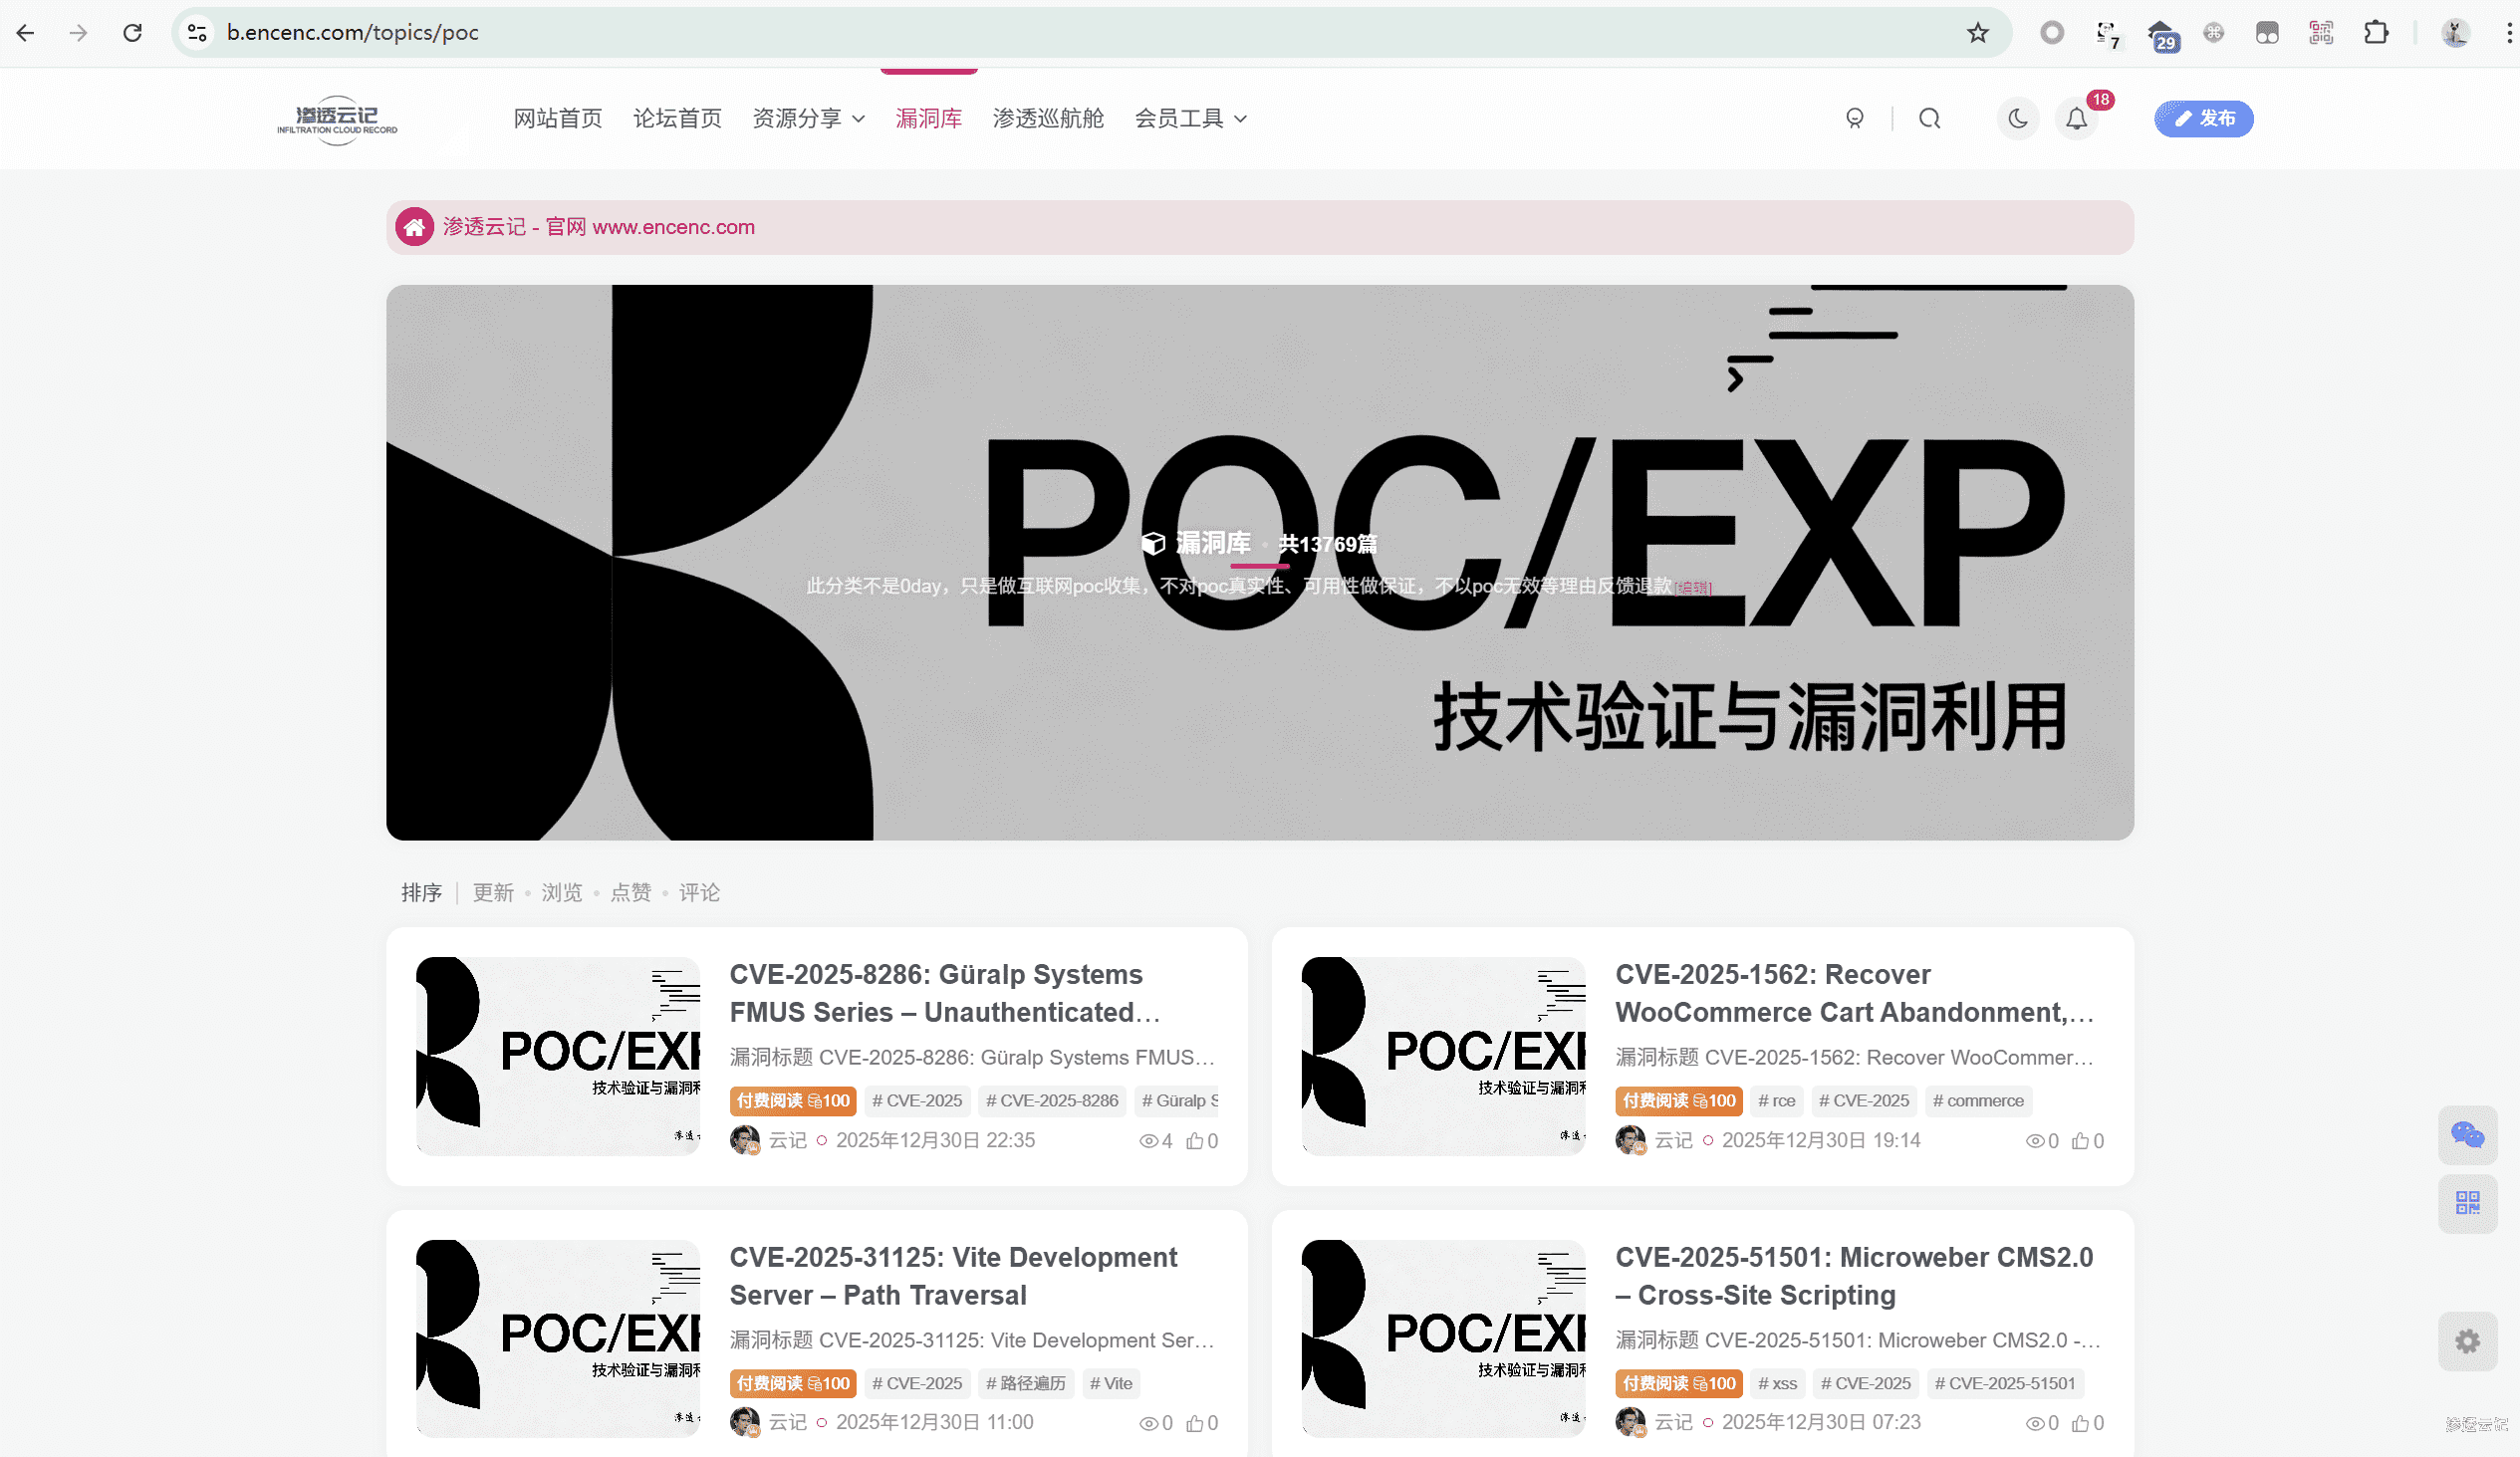Click the user login avatar icon in header

1855,118
